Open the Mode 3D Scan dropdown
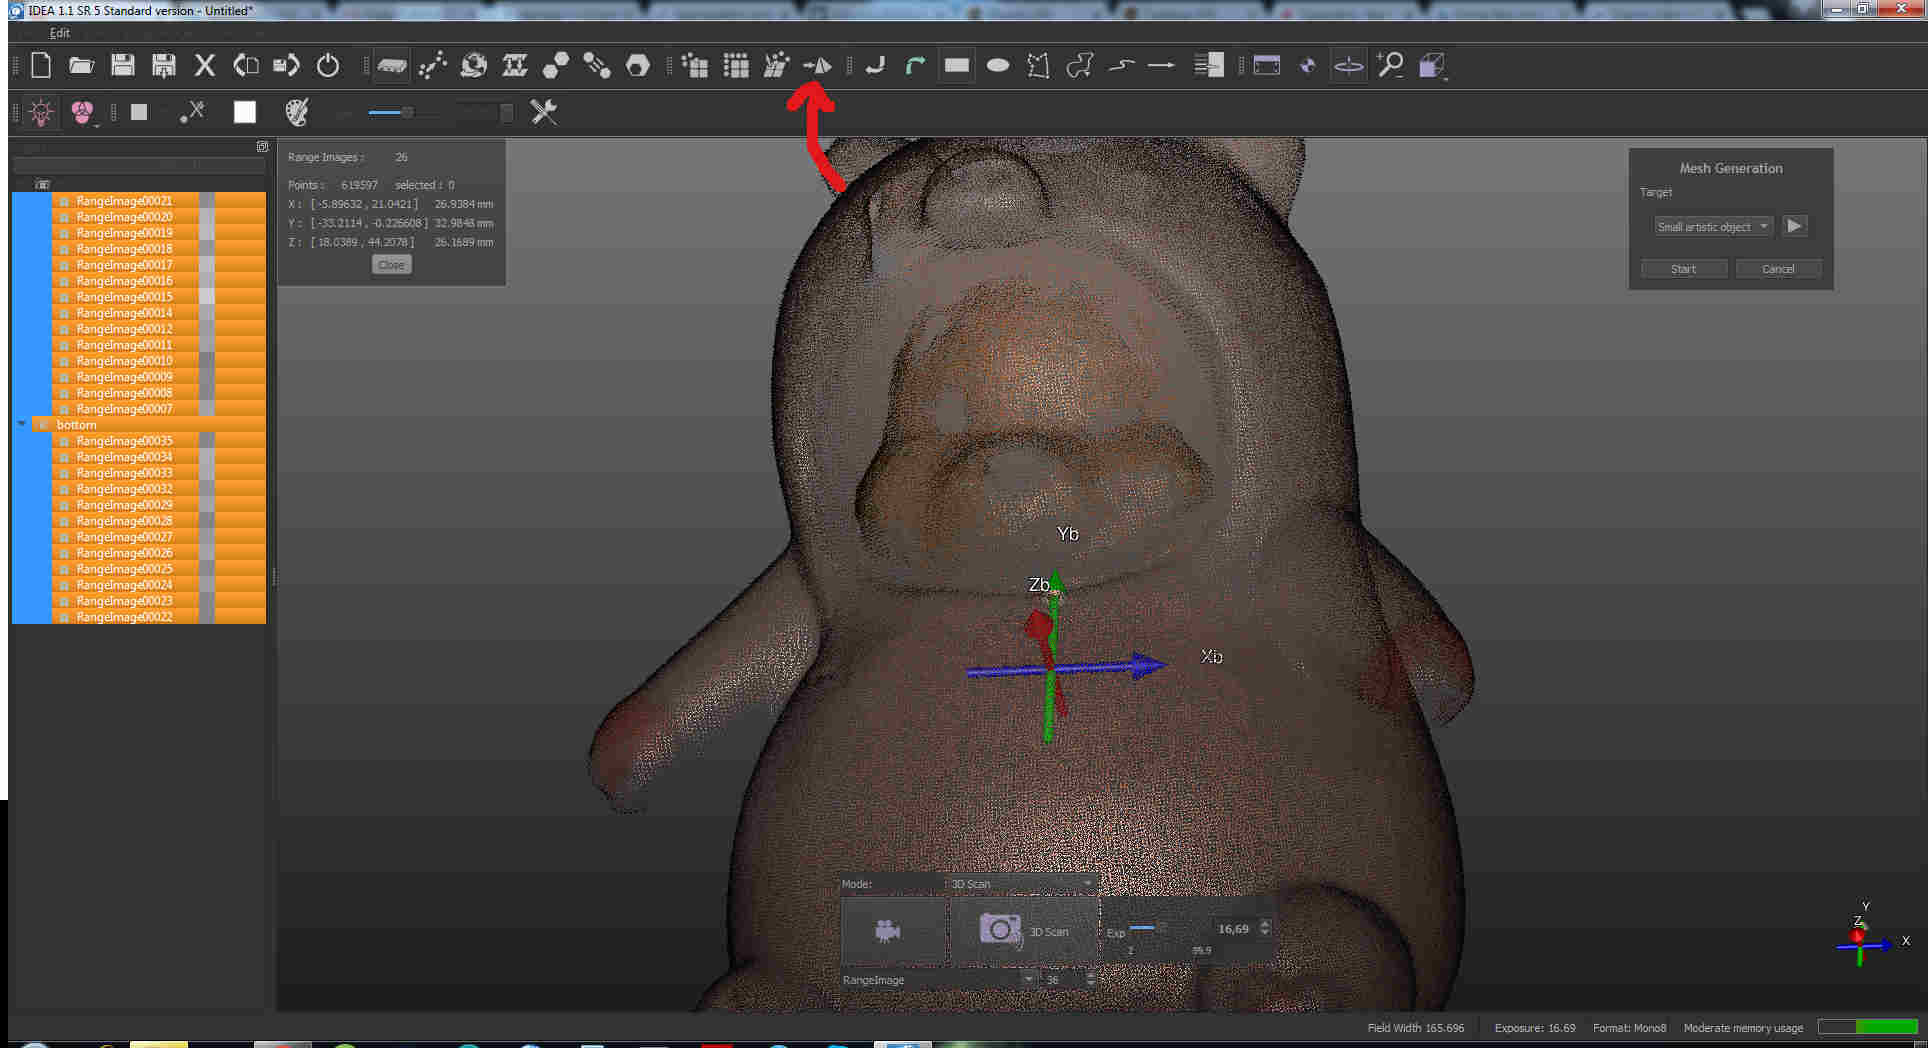 (1021, 884)
